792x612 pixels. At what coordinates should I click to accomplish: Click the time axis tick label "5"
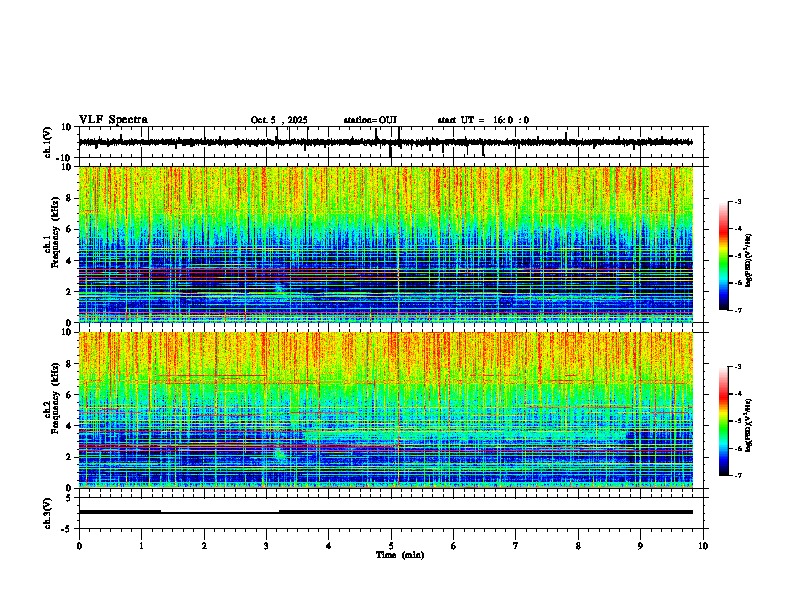click(391, 546)
